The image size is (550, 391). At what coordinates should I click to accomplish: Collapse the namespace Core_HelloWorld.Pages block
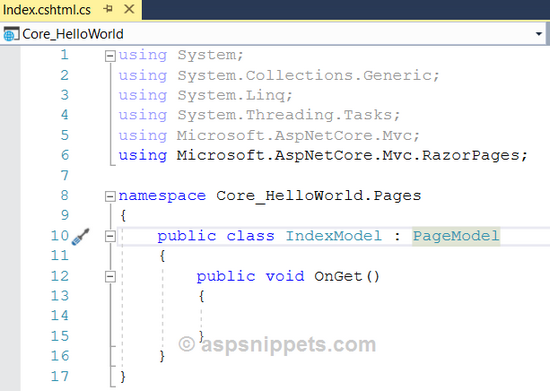(110, 196)
